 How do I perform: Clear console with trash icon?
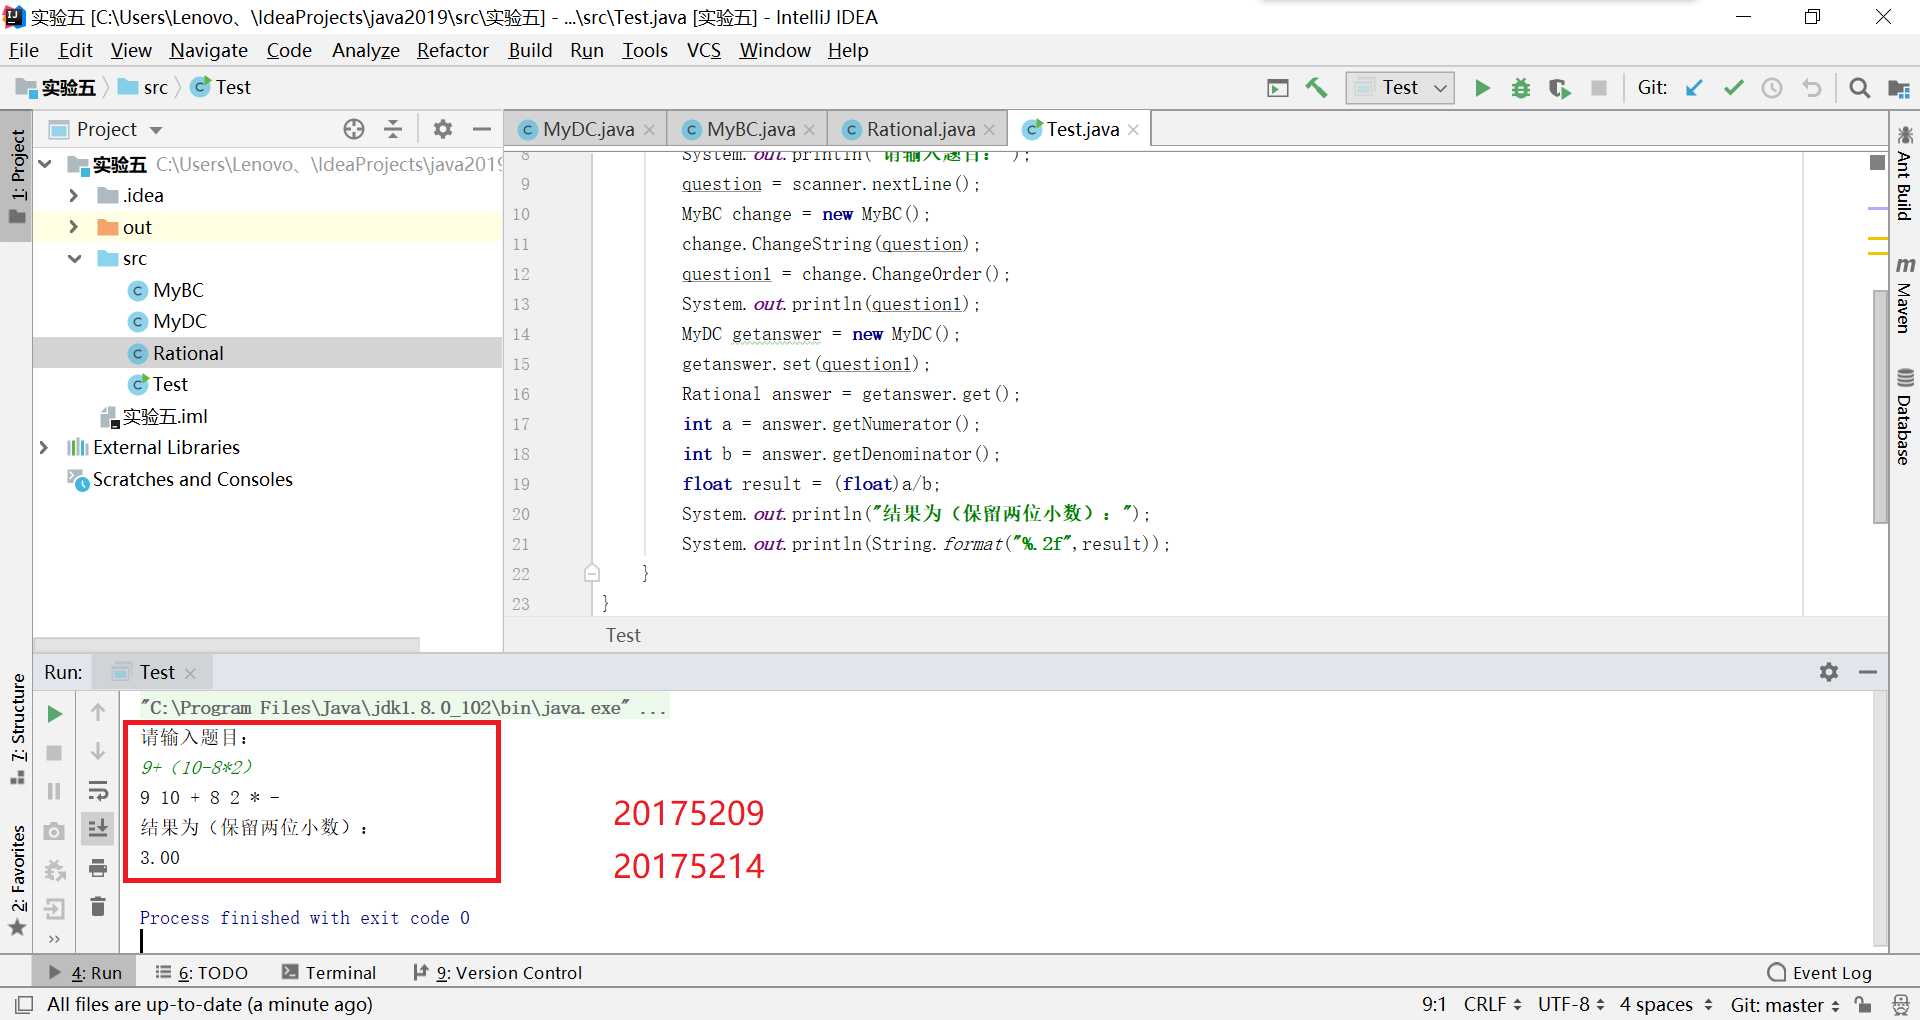pos(98,907)
